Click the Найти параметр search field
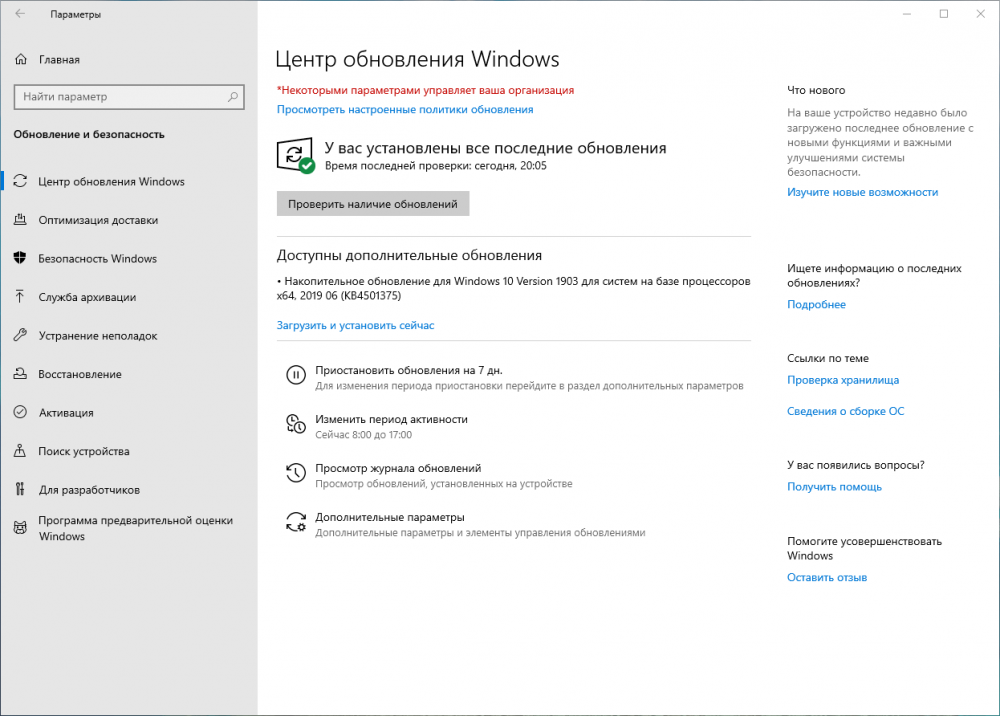The height and width of the screenshot is (716, 1000). [129, 97]
